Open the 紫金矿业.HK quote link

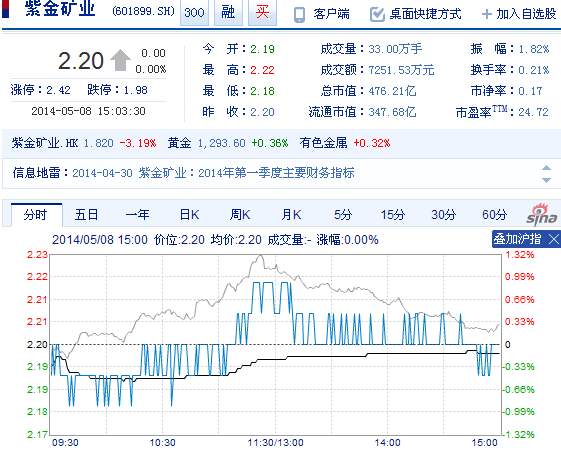coord(45,143)
